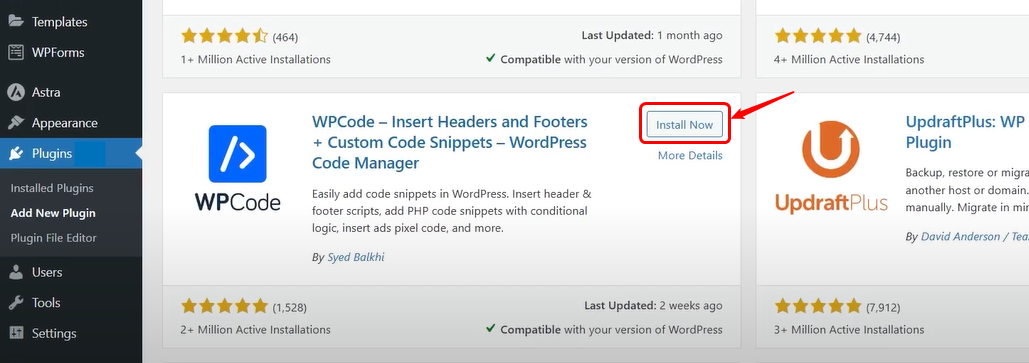The height and width of the screenshot is (363, 1029).
Task: Click 'Last Updated: 2 weeks ago' text
Action: [x=653, y=306]
